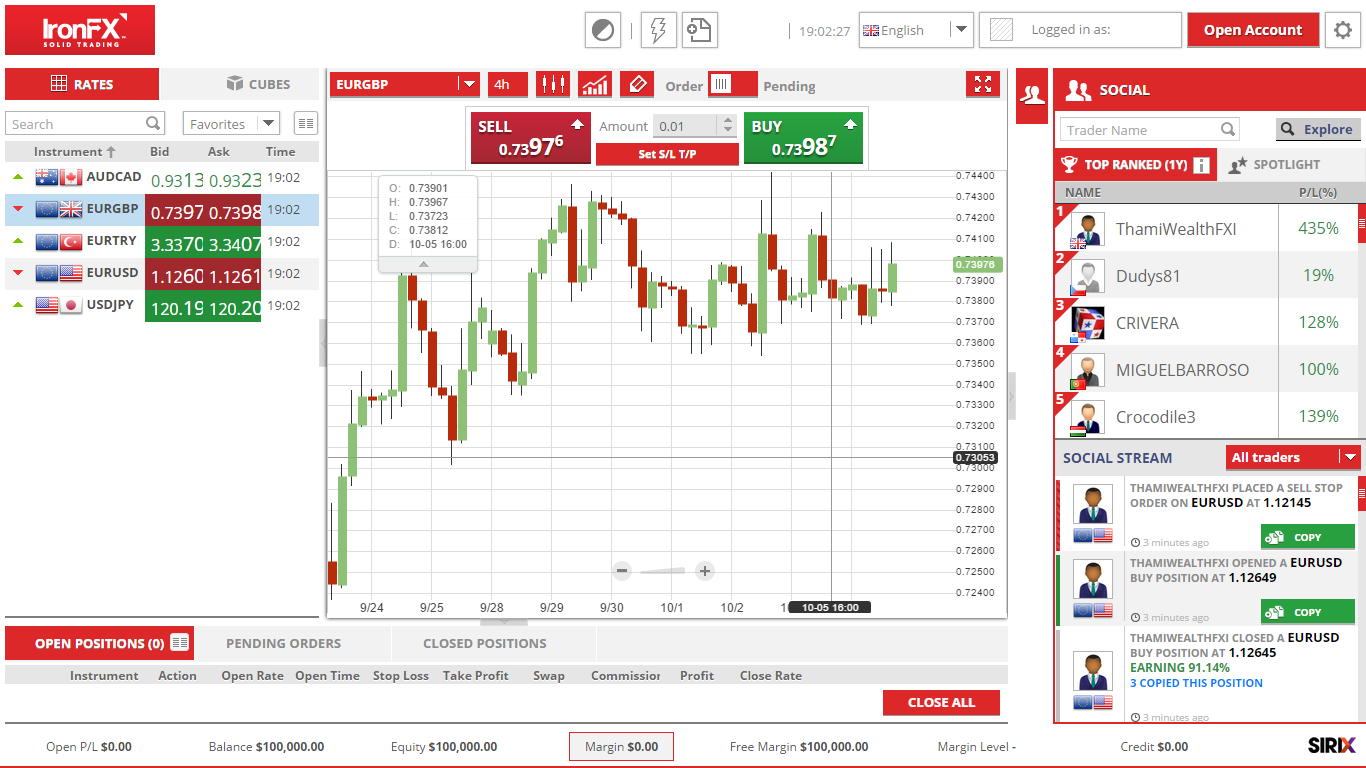
Task: Click the Set S/L T/P button
Action: coord(667,154)
